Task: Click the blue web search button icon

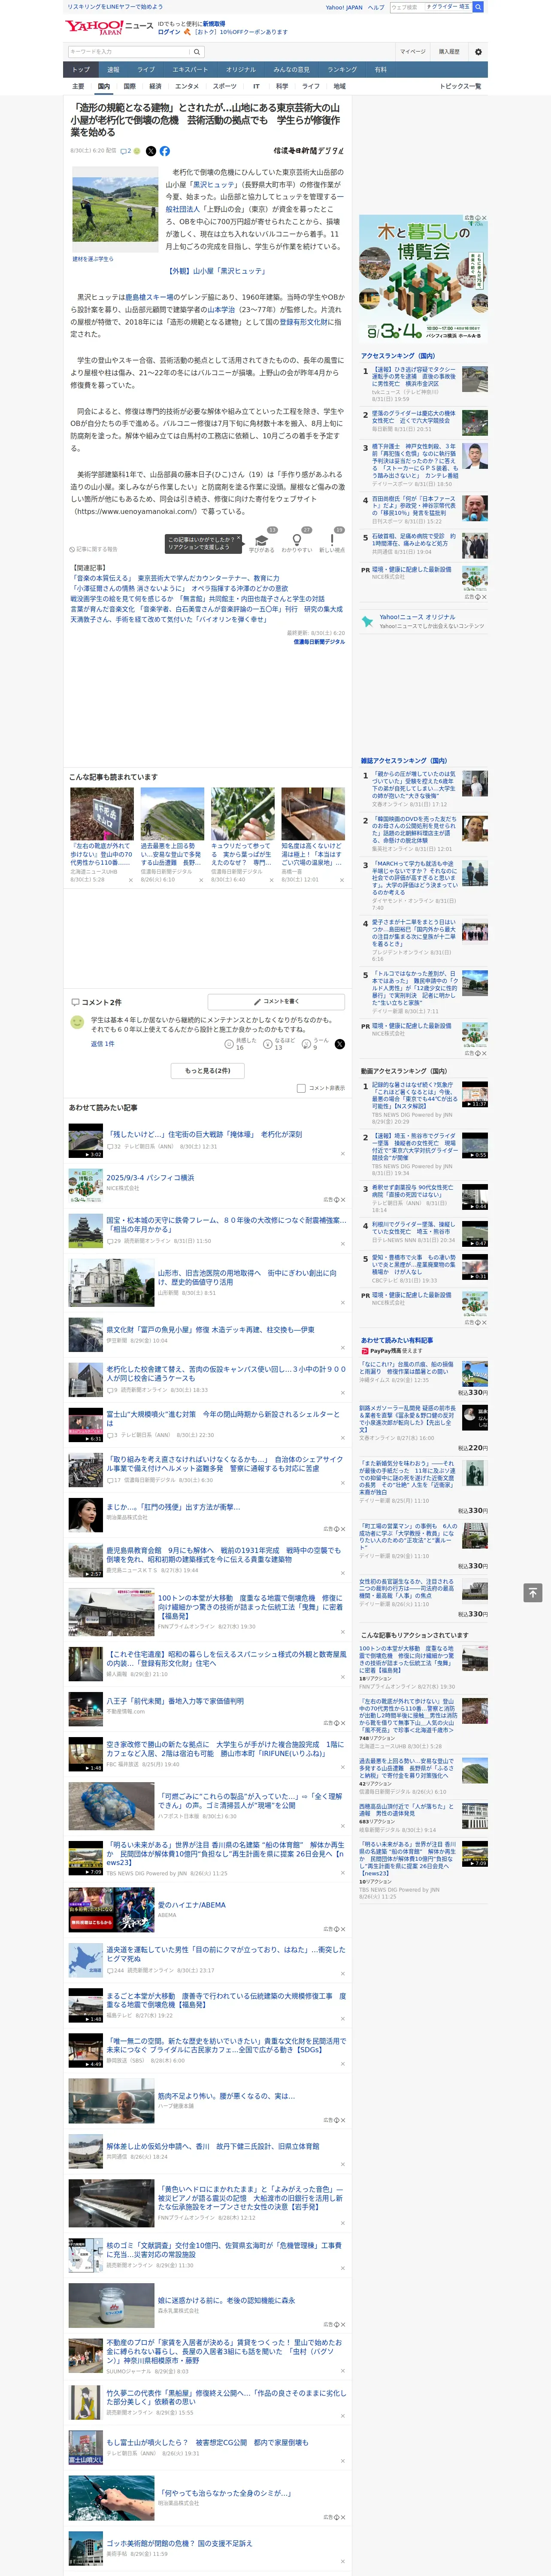Action: tap(478, 7)
